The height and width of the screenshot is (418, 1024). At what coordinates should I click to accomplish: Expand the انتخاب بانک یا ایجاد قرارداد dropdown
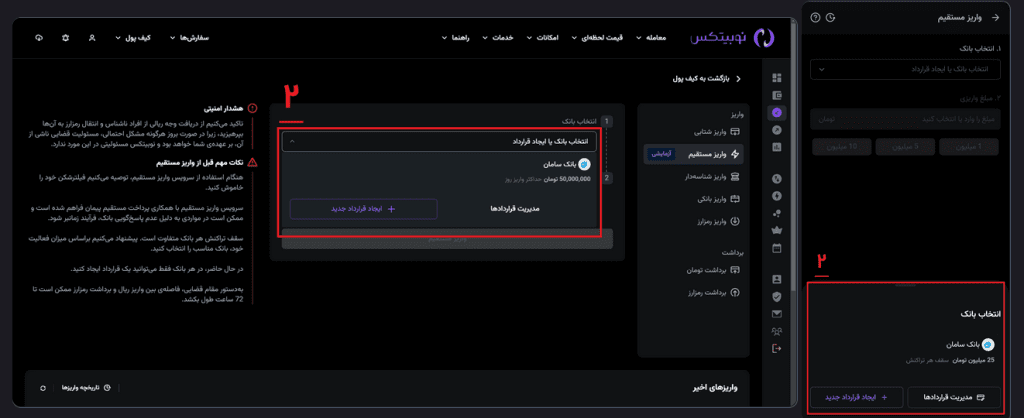[x=440, y=142]
